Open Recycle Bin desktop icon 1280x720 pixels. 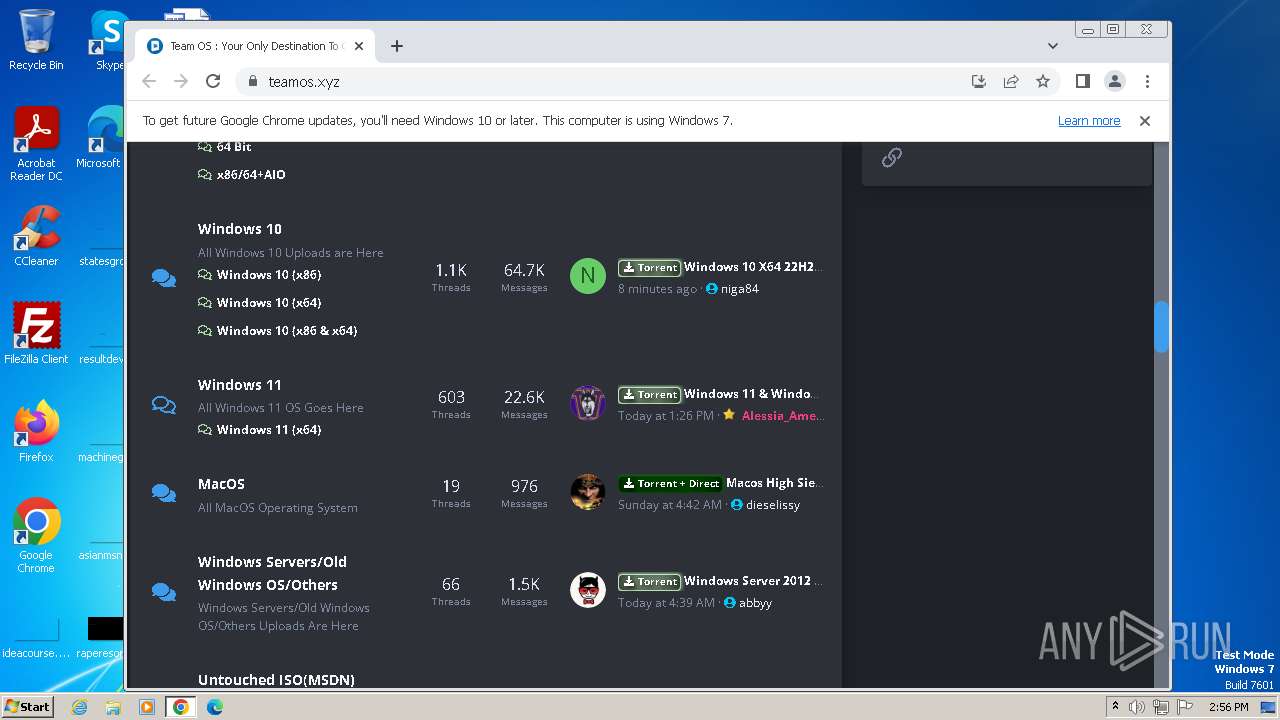click(x=36, y=39)
